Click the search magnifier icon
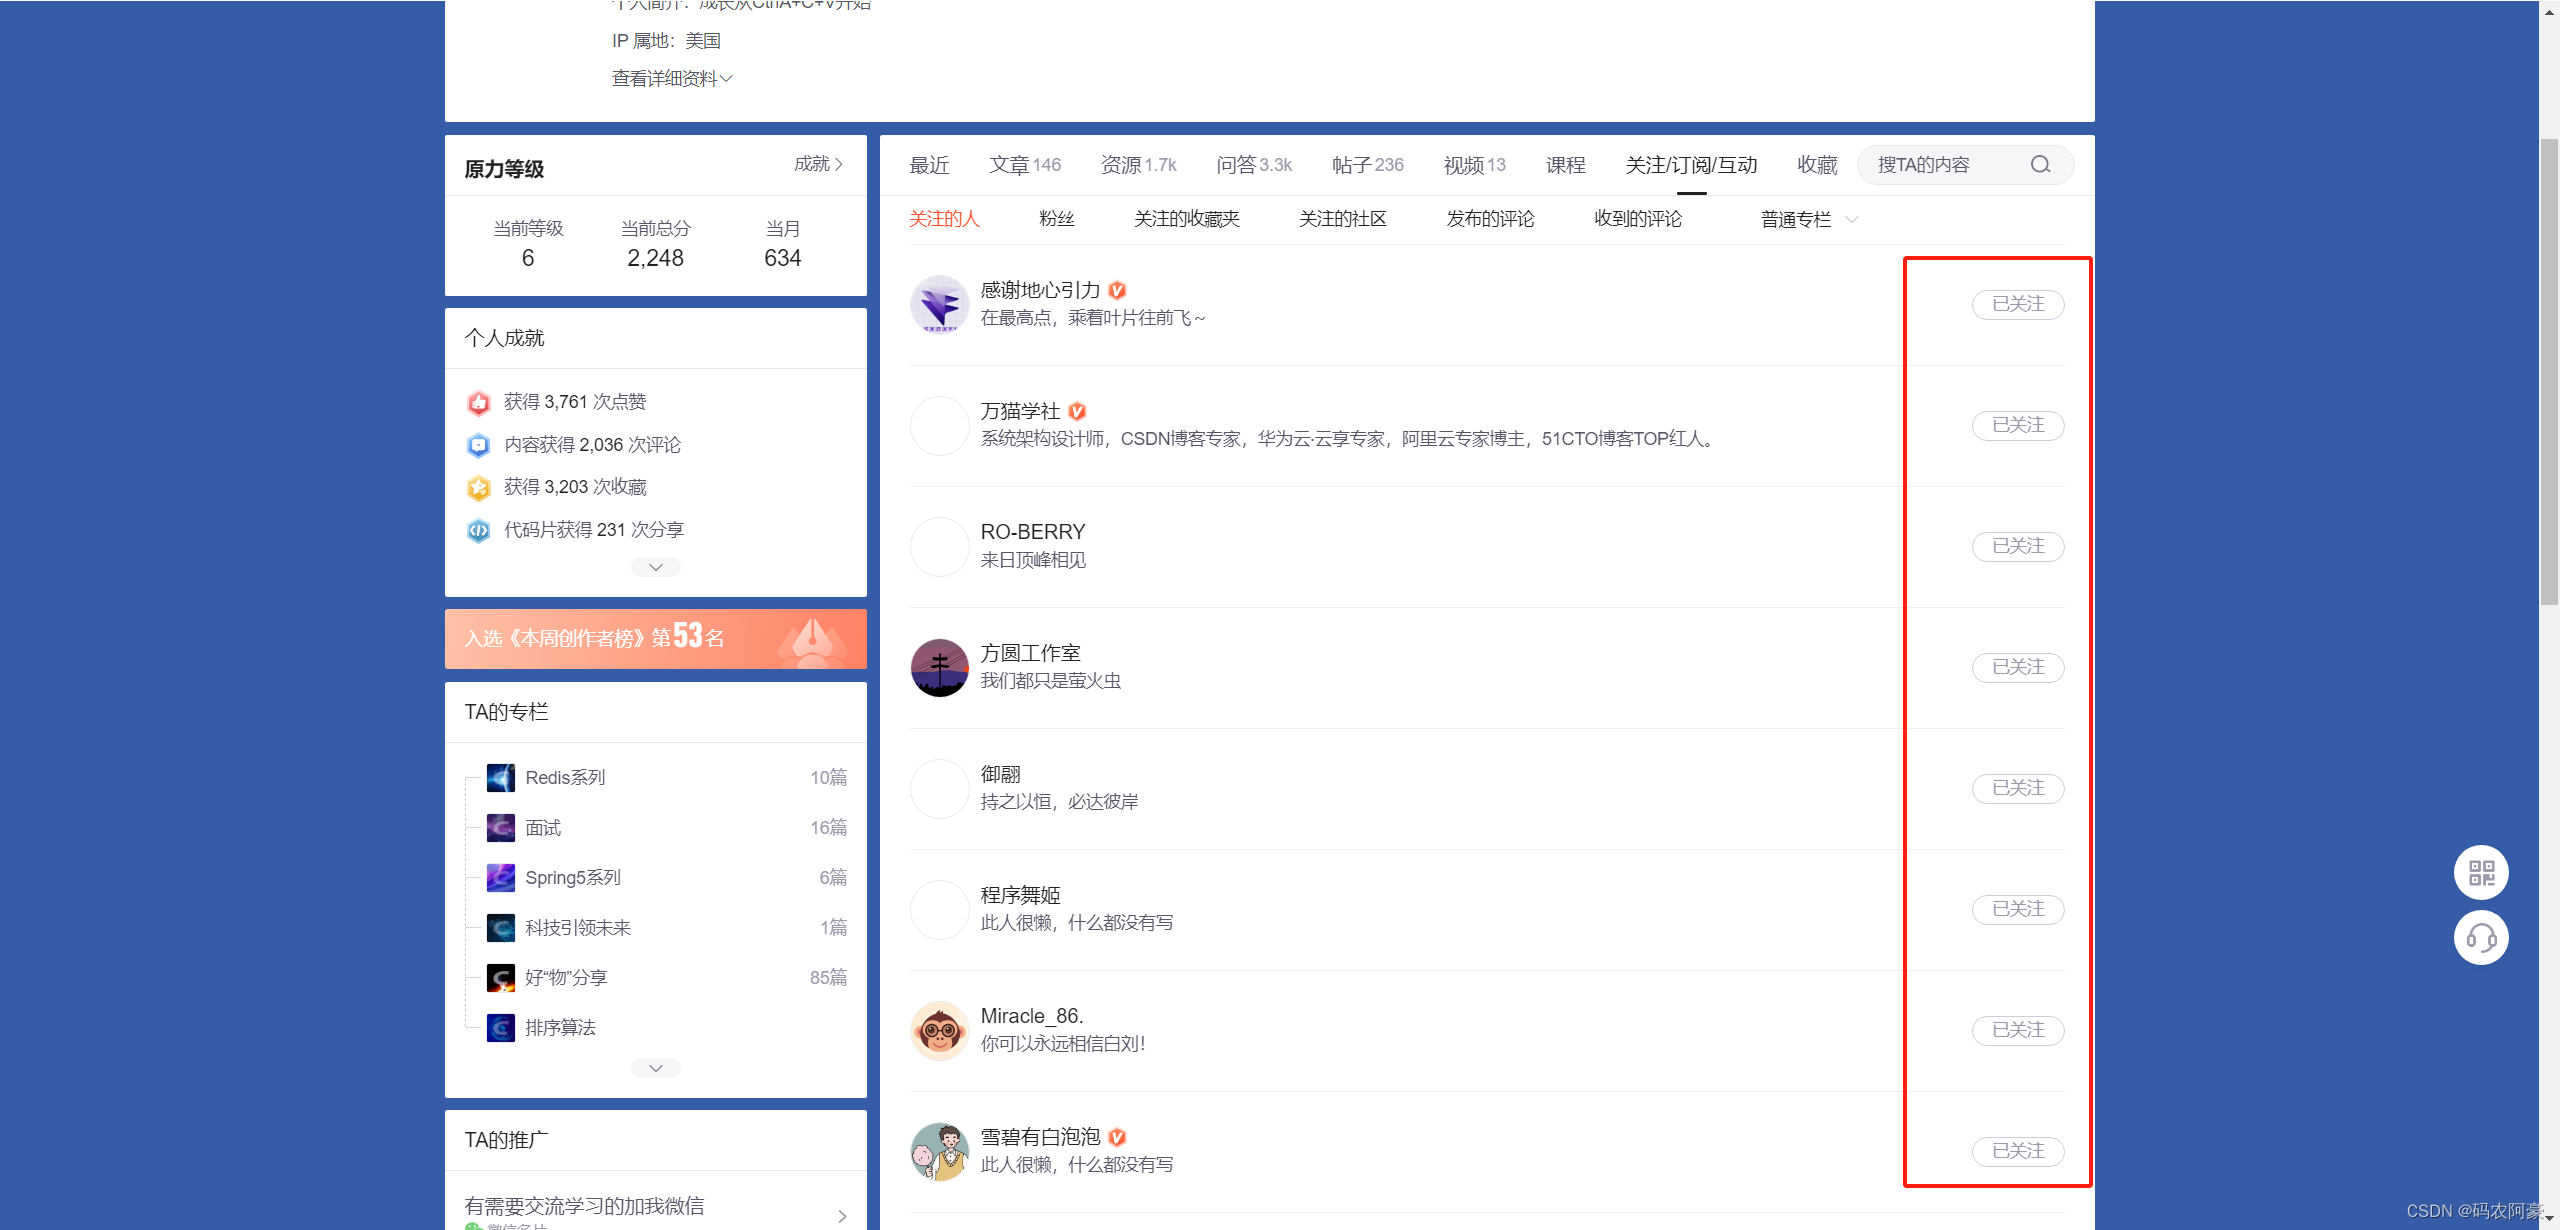The image size is (2560, 1230). click(x=2040, y=165)
